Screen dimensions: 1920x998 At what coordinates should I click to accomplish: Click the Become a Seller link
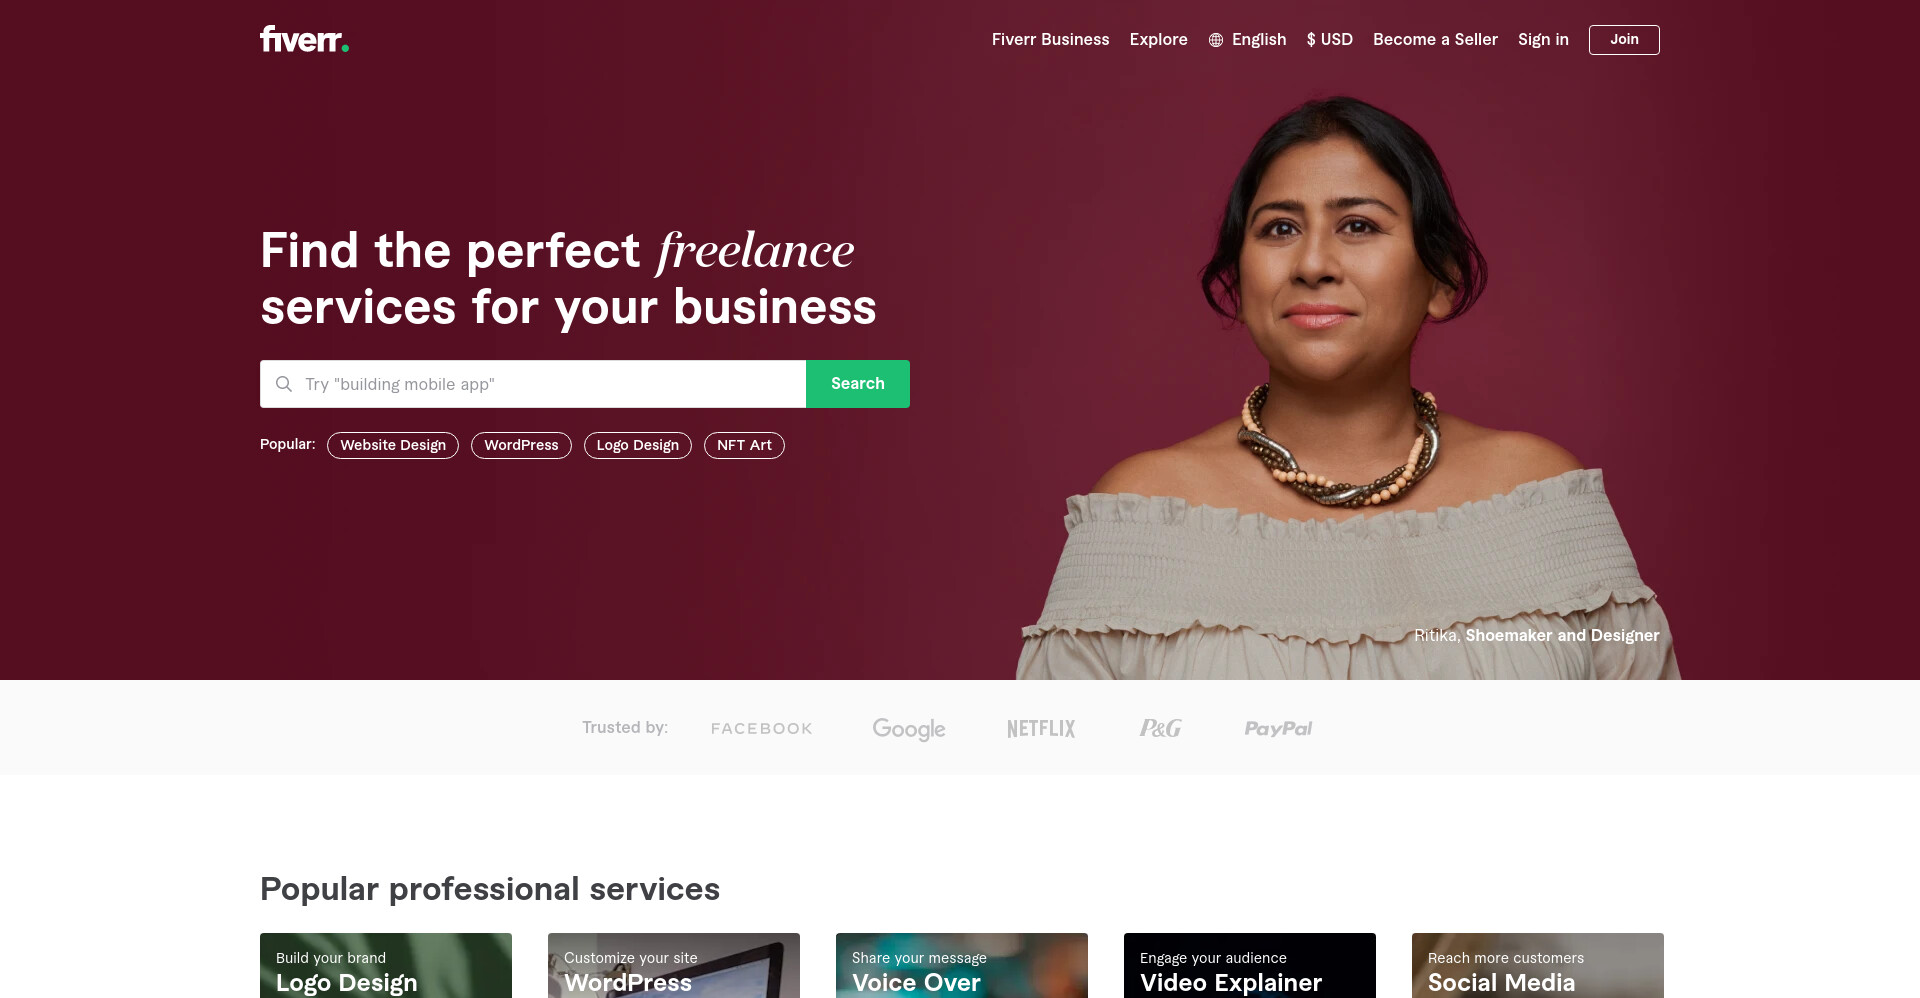(x=1435, y=40)
